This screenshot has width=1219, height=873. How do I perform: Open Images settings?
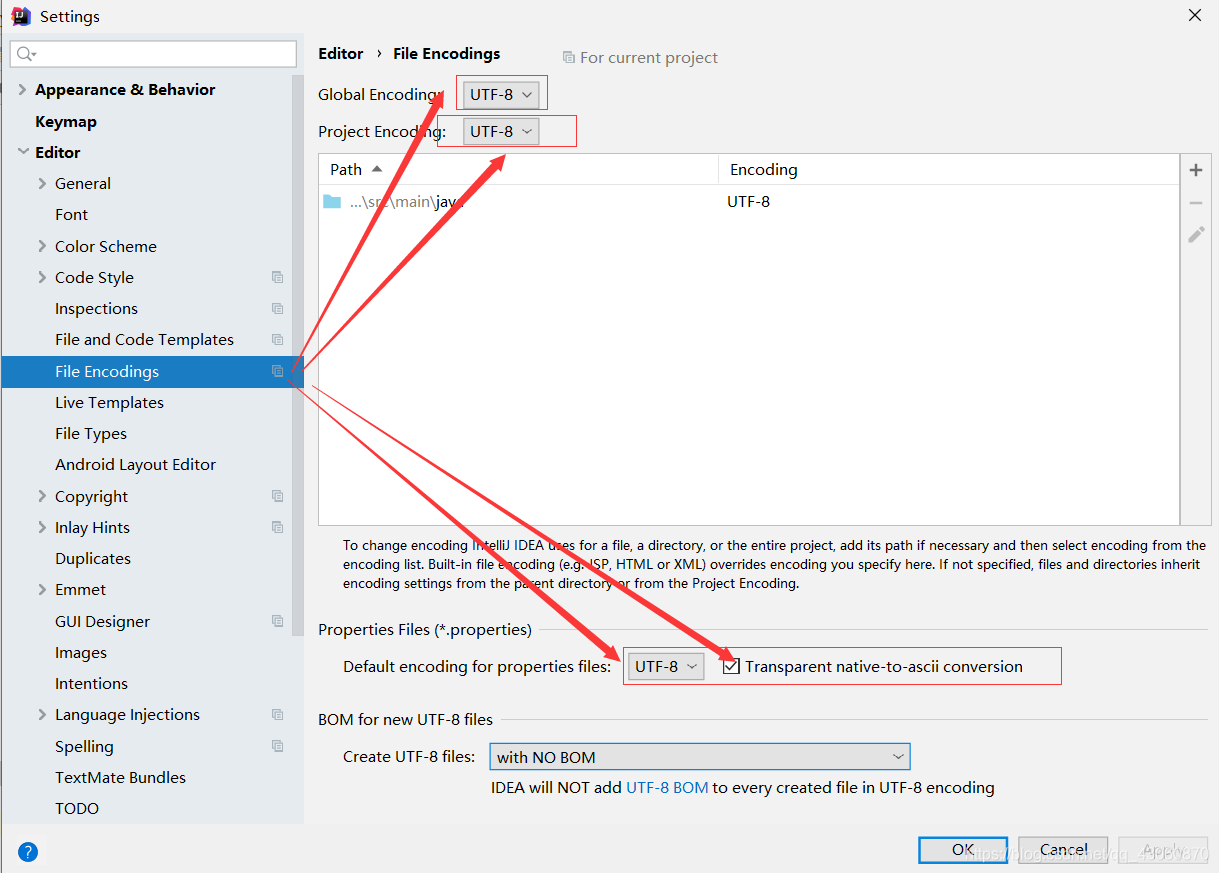pos(81,652)
